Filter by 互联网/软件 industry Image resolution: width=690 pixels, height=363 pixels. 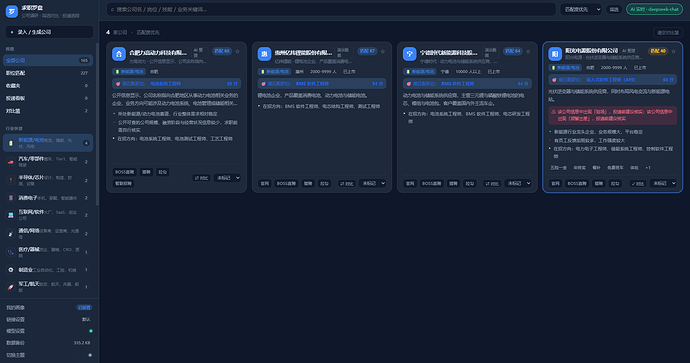tap(48, 215)
